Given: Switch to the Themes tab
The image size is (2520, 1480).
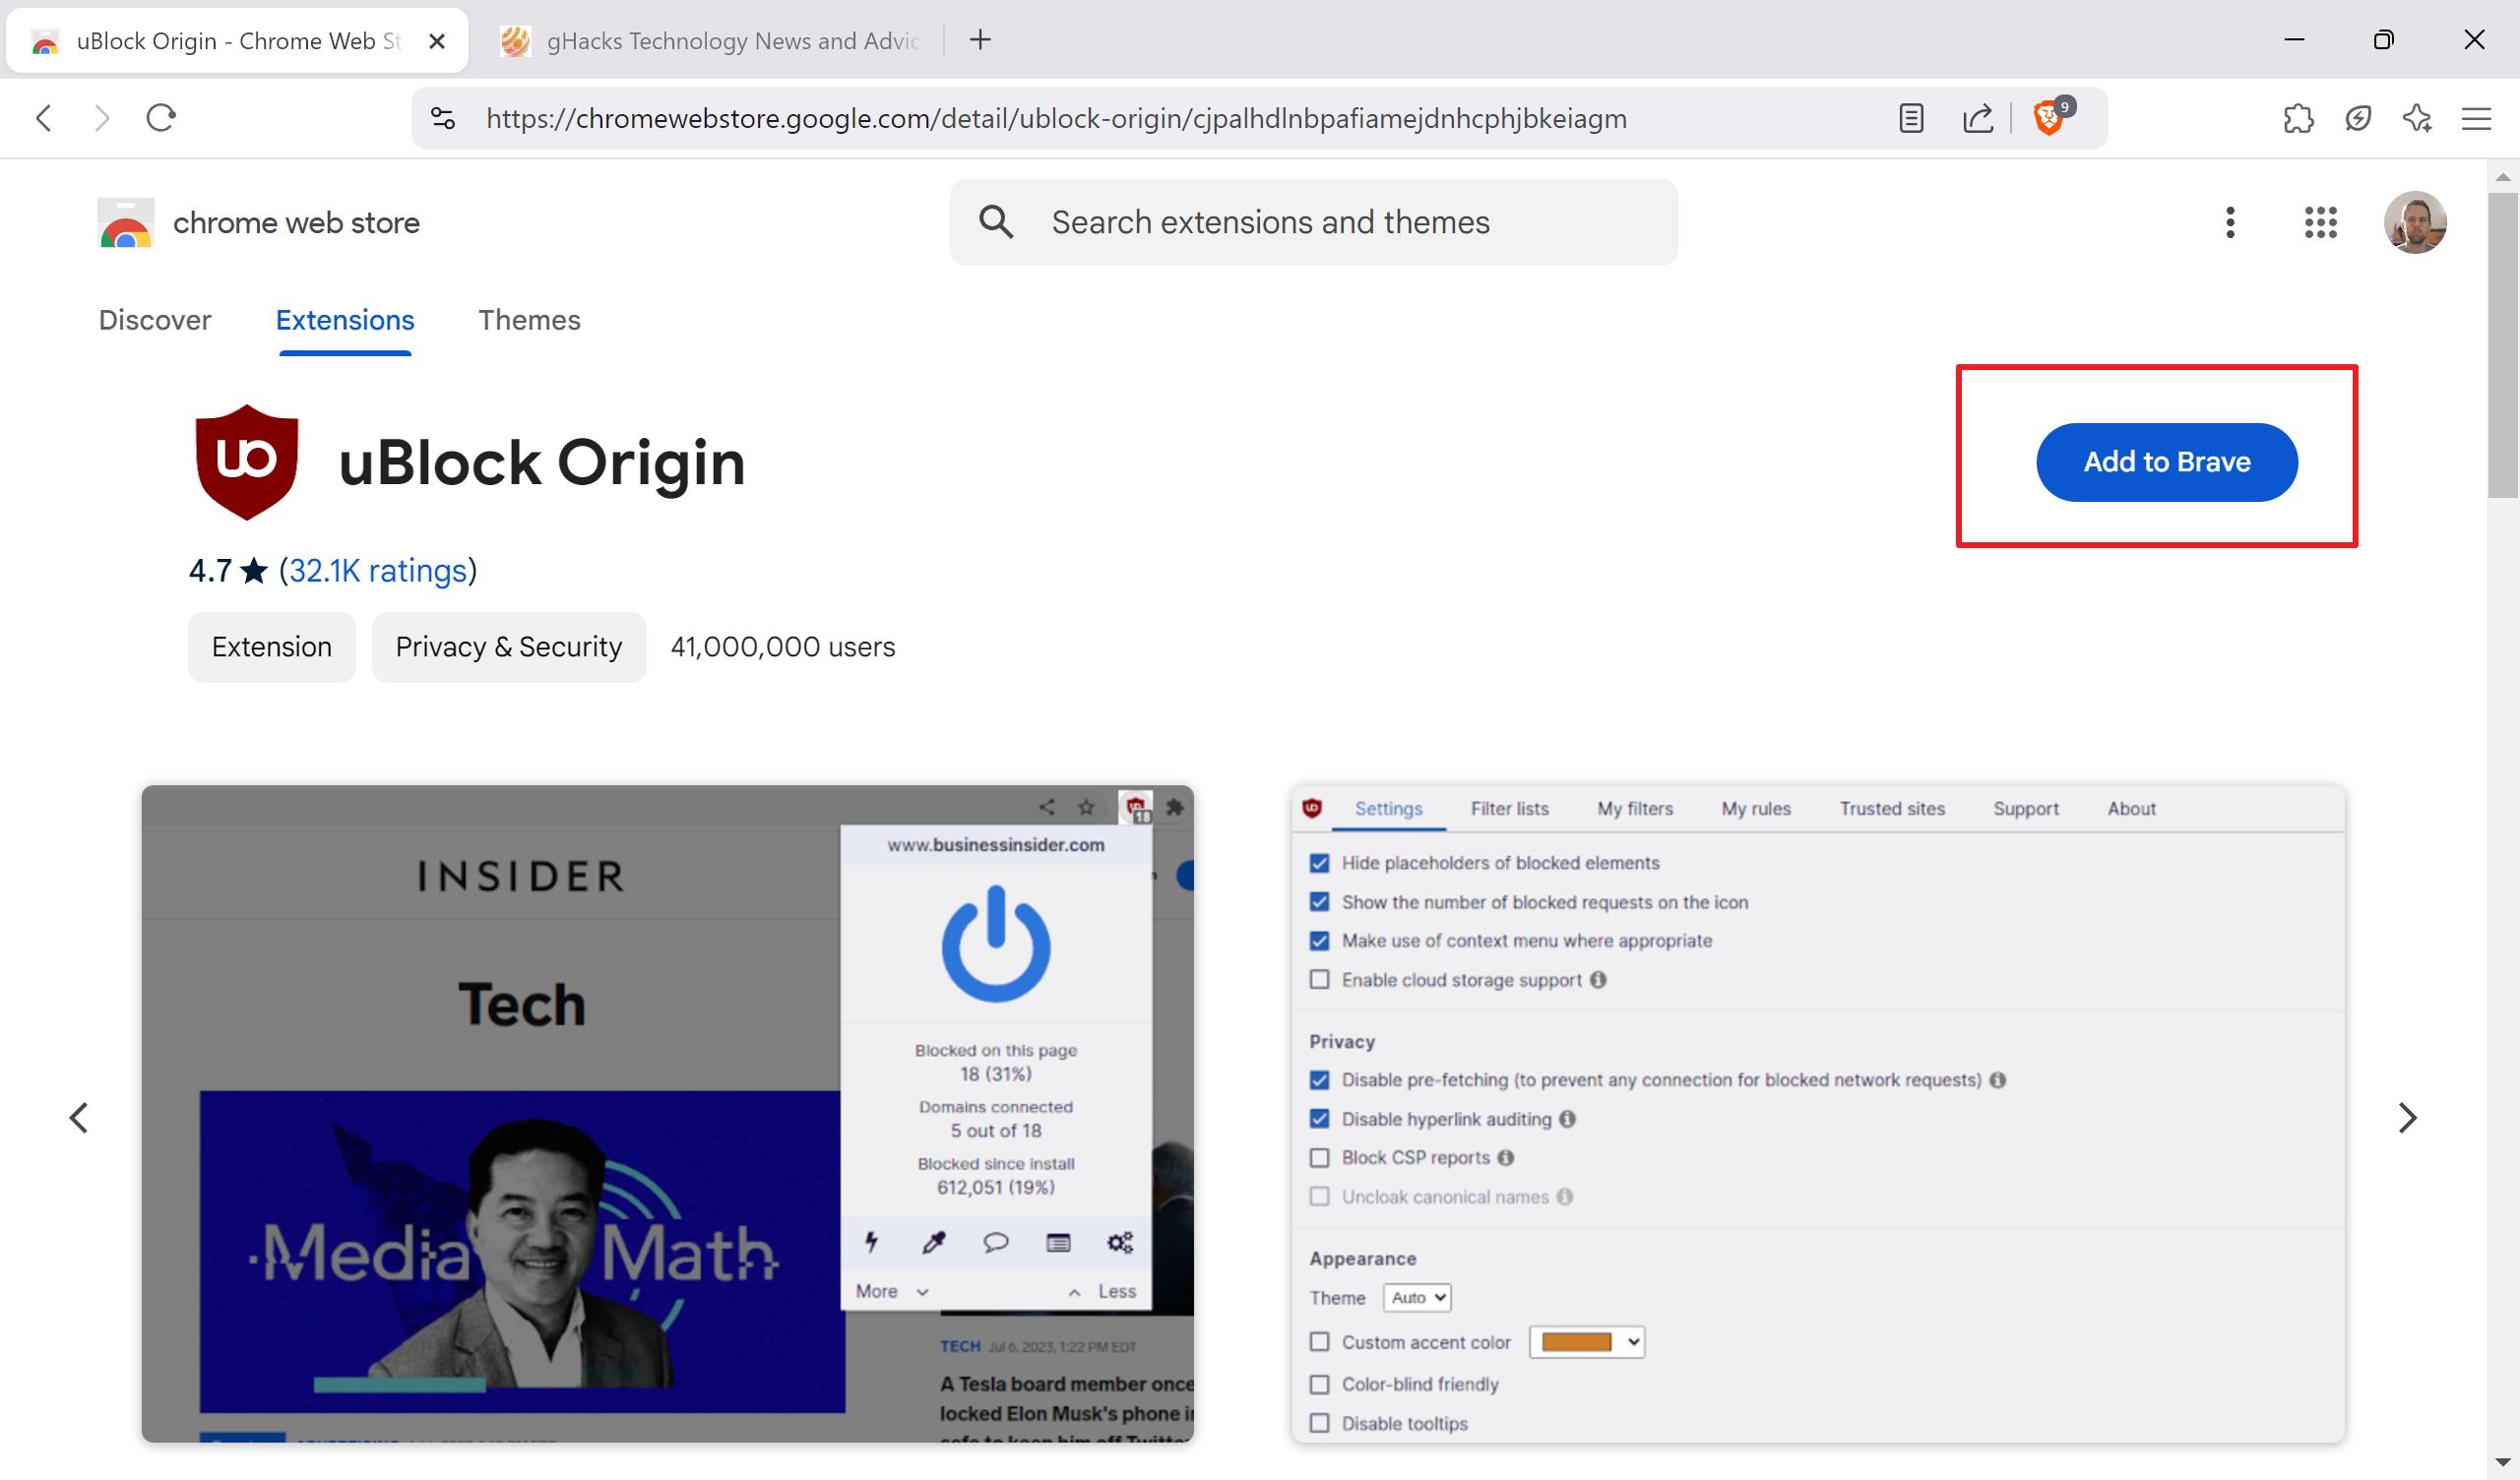Looking at the screenshot, I should tap(529, 320).
